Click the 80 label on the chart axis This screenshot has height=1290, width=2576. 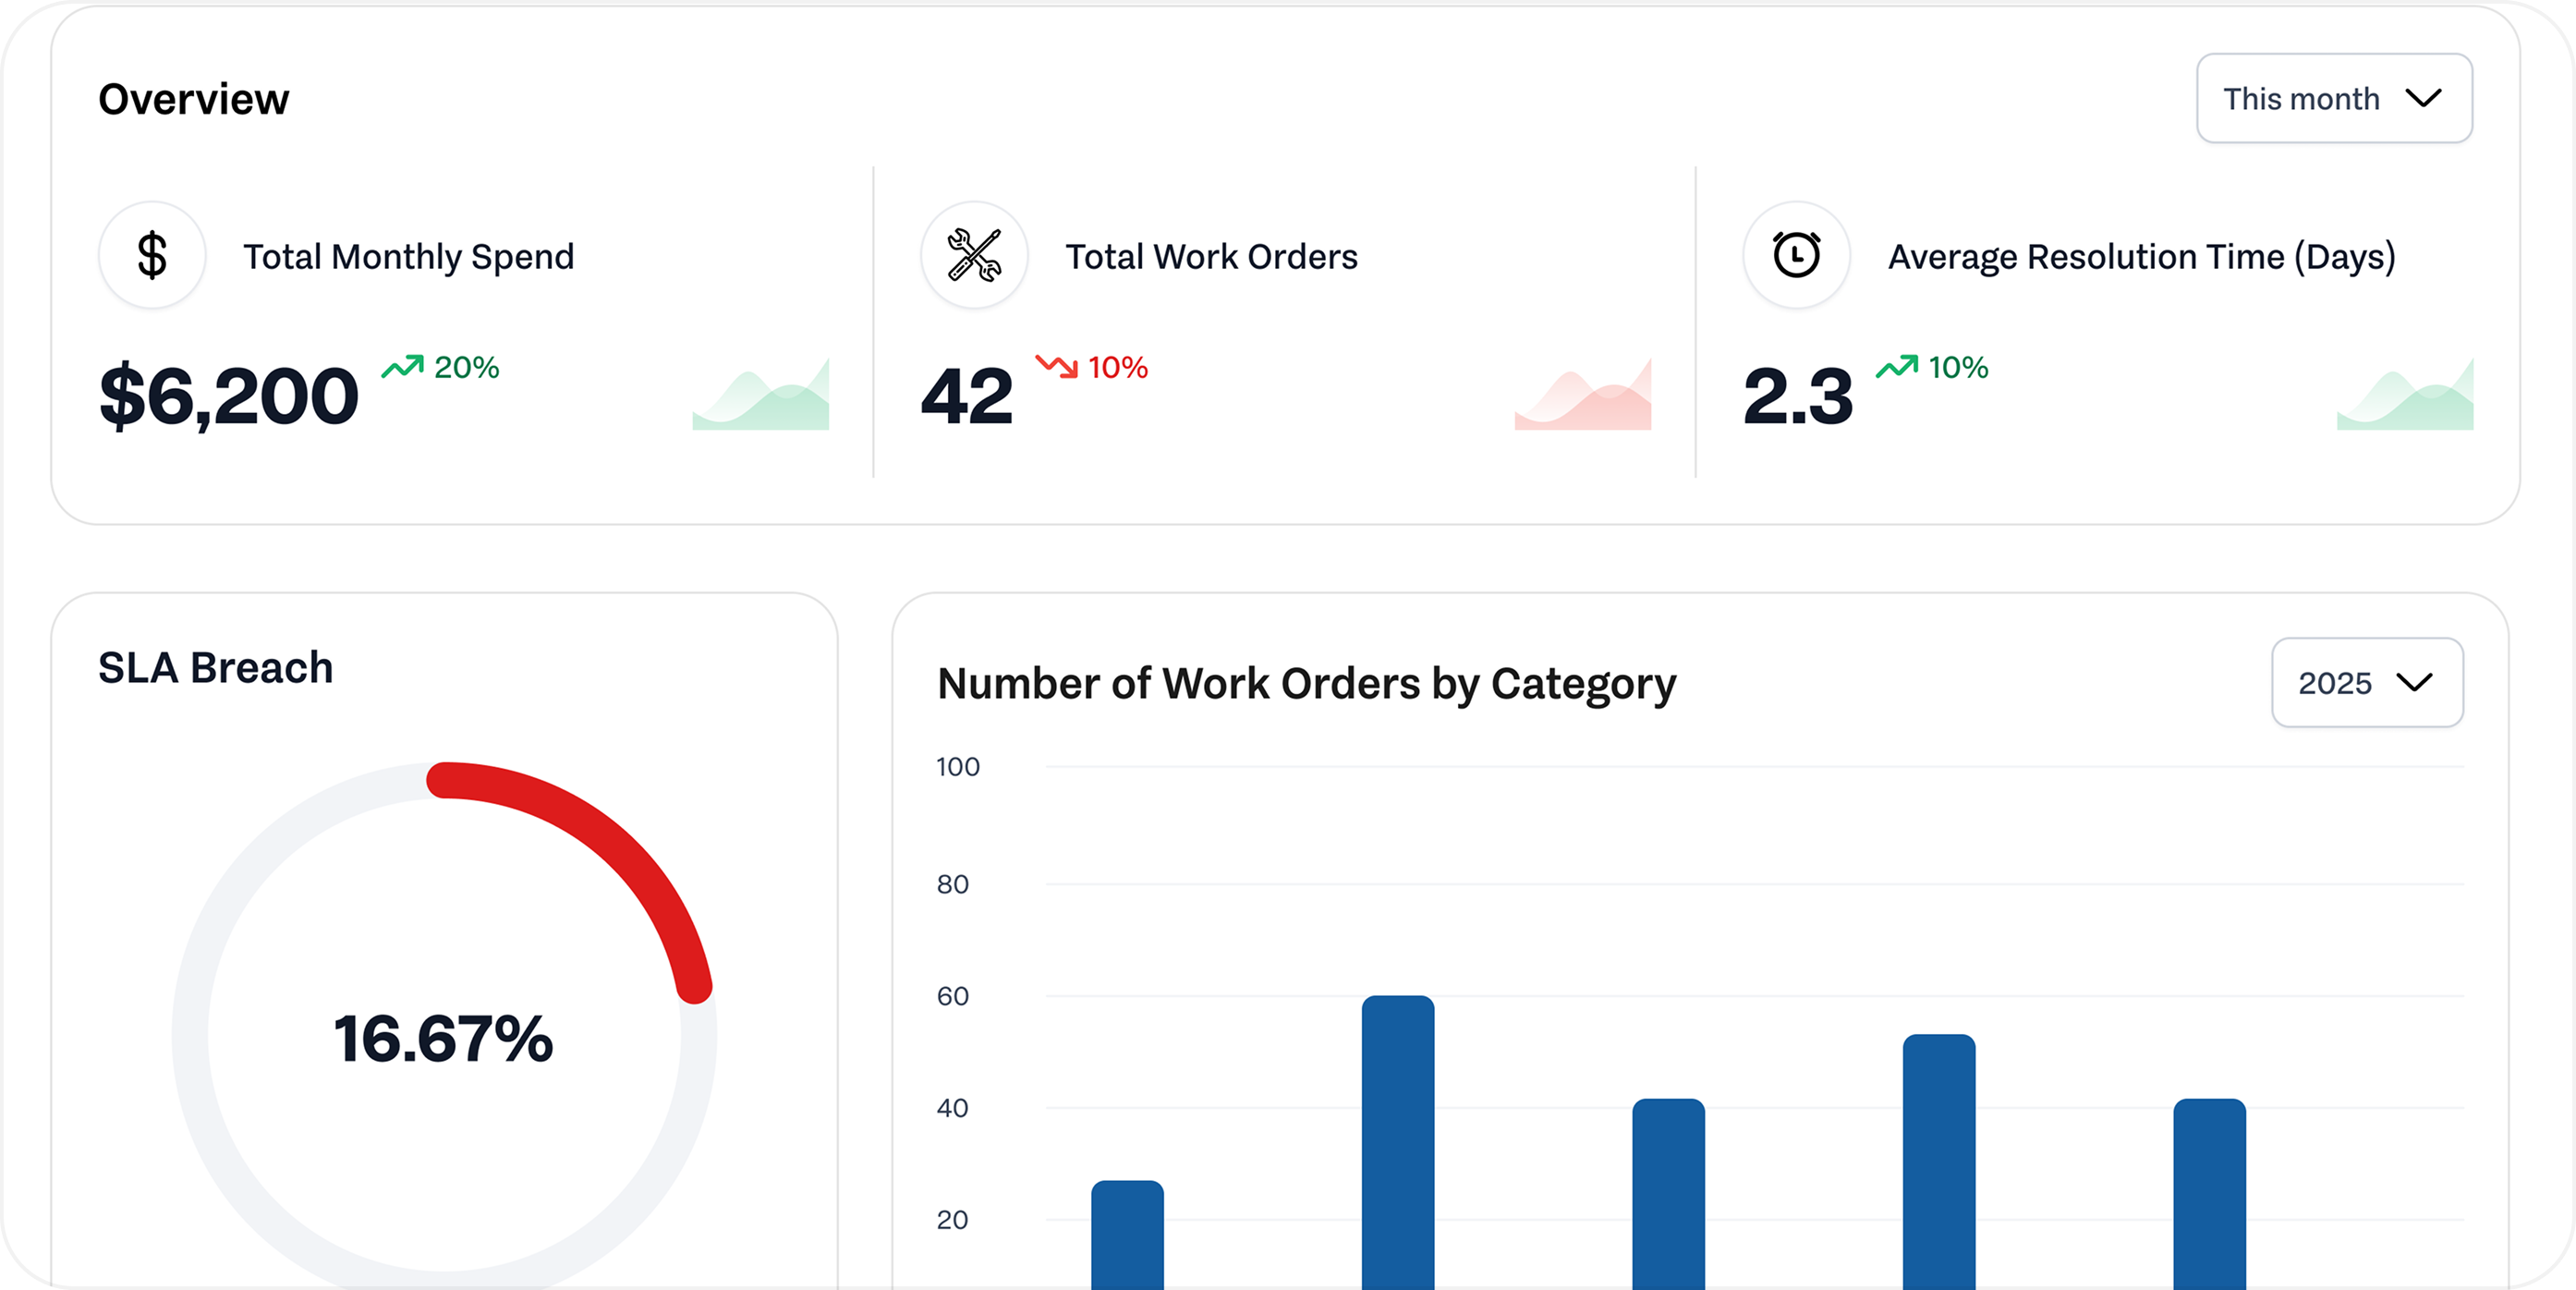point(953,884)
